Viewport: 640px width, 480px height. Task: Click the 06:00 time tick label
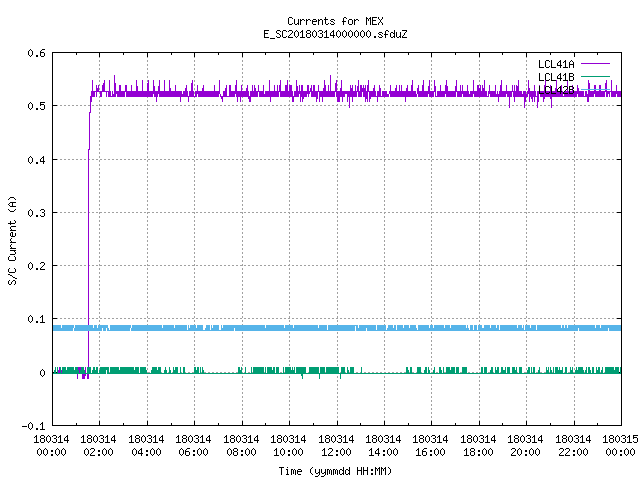point(193,452)
